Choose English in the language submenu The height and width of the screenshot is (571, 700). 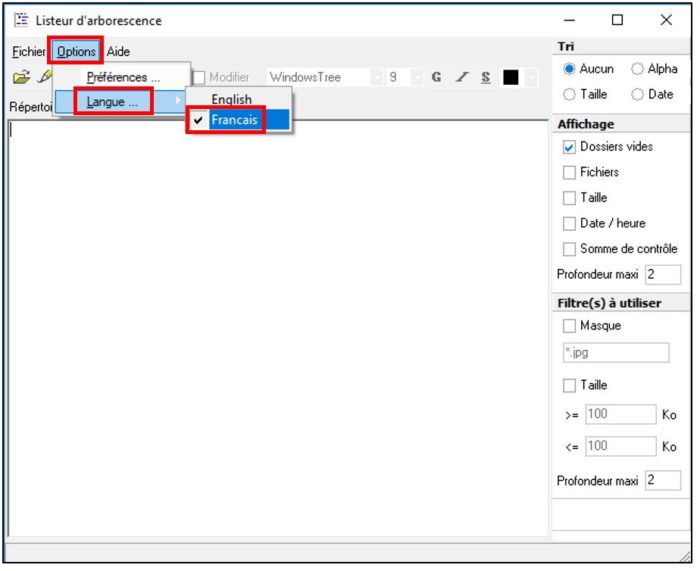coord(231,100)
